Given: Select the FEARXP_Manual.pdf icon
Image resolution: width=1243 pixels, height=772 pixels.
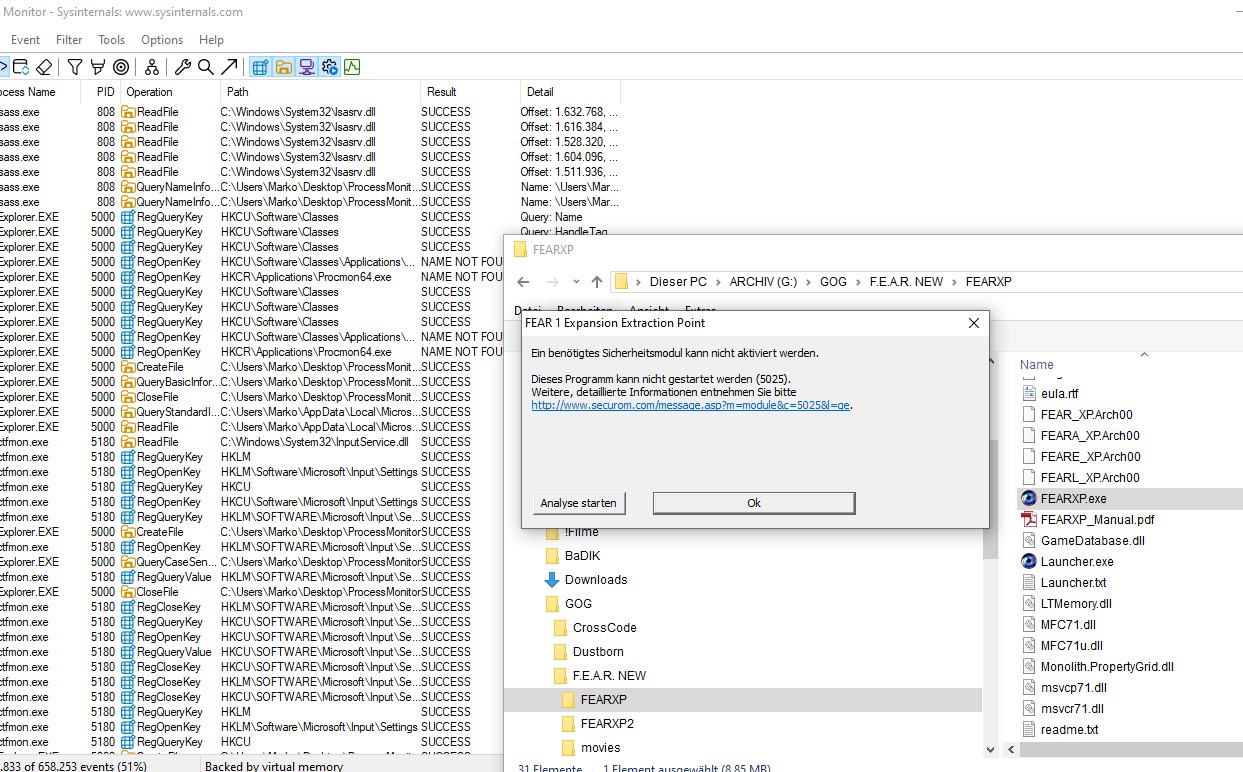Looking at the screenshot, I should 1028,519.
